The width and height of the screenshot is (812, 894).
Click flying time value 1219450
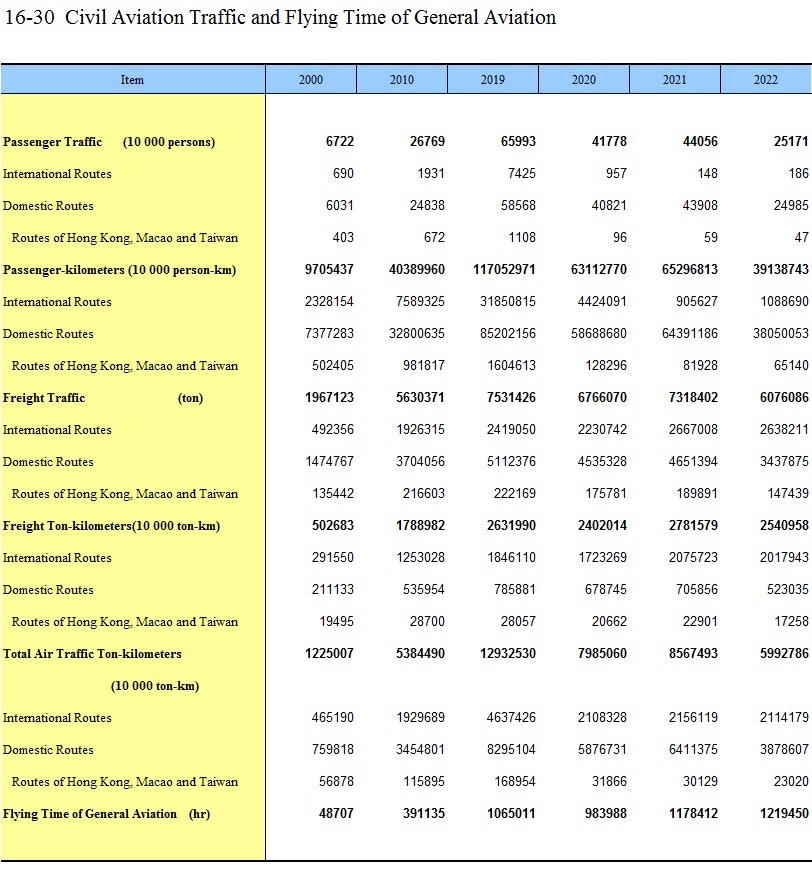click(x=784, y=814)
